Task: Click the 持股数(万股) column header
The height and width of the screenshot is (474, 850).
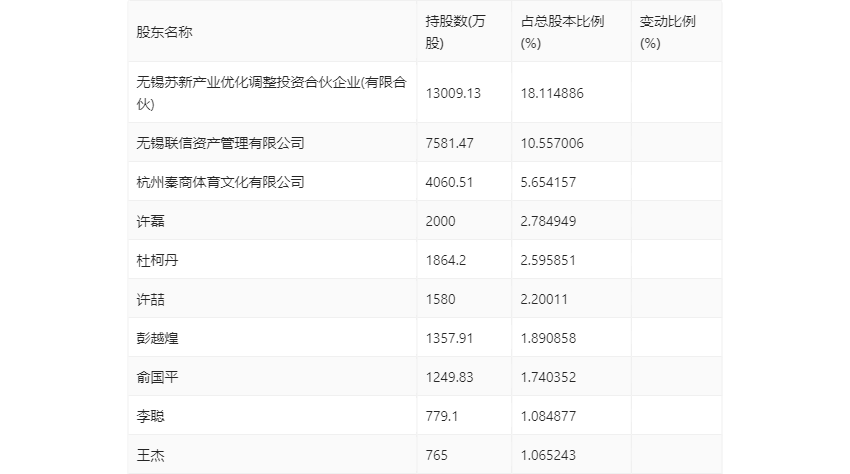Action: click(x=455, y=32)
